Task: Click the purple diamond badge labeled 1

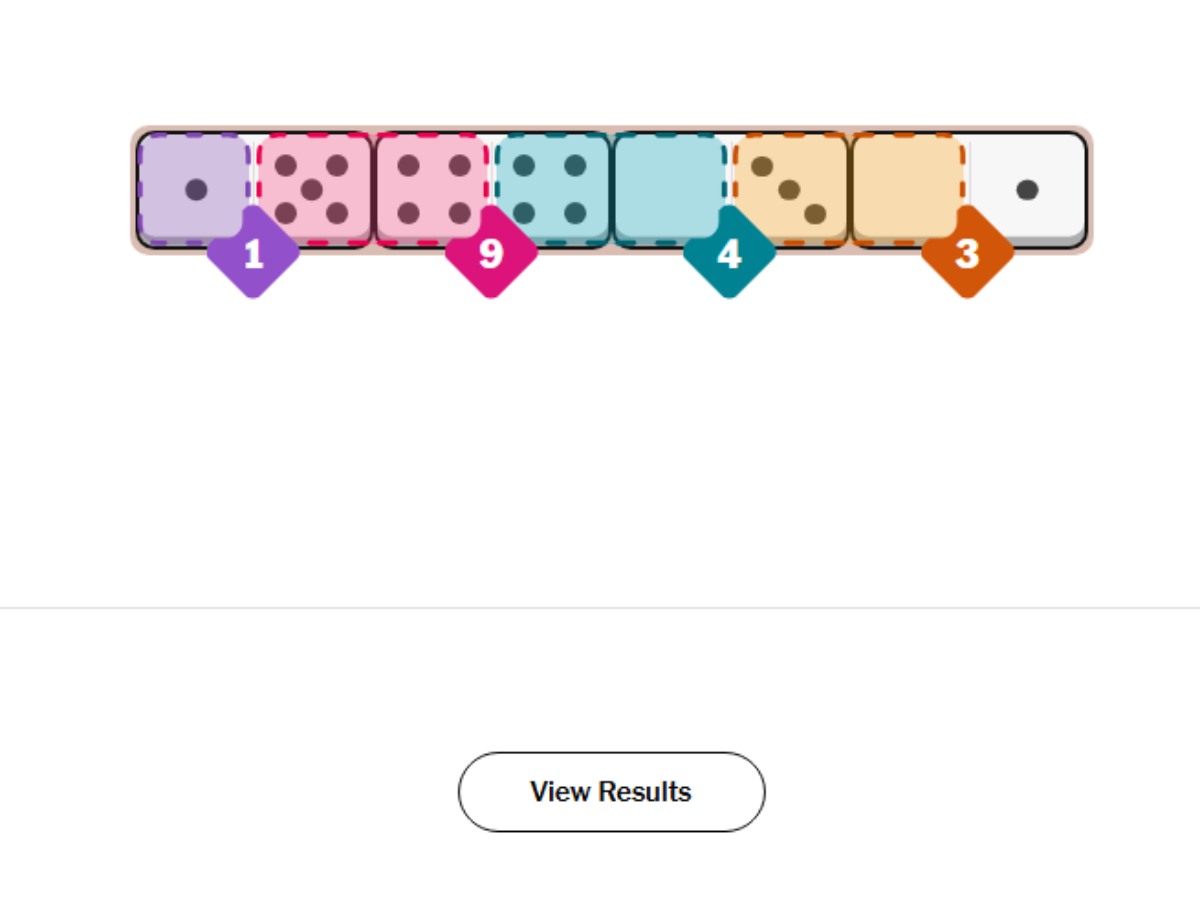Action: (x=254, y=254)
